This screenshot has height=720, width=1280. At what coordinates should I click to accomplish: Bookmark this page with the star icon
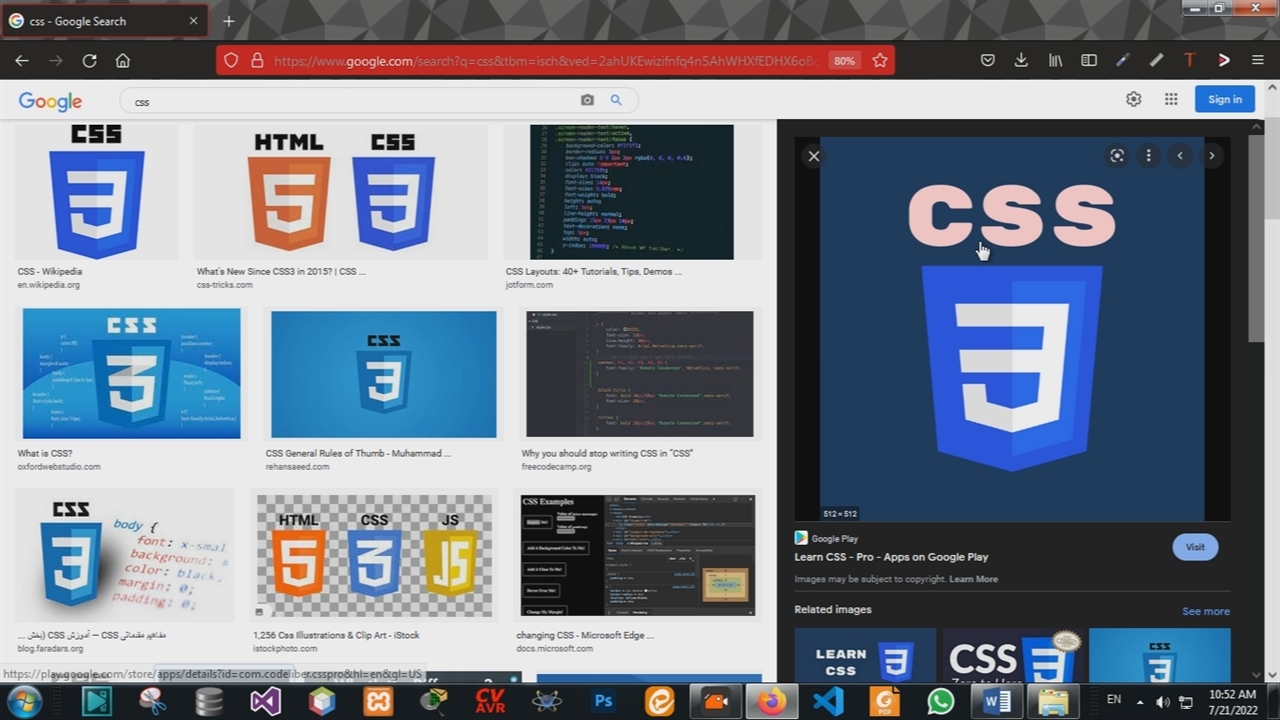(x=880, y=61)
